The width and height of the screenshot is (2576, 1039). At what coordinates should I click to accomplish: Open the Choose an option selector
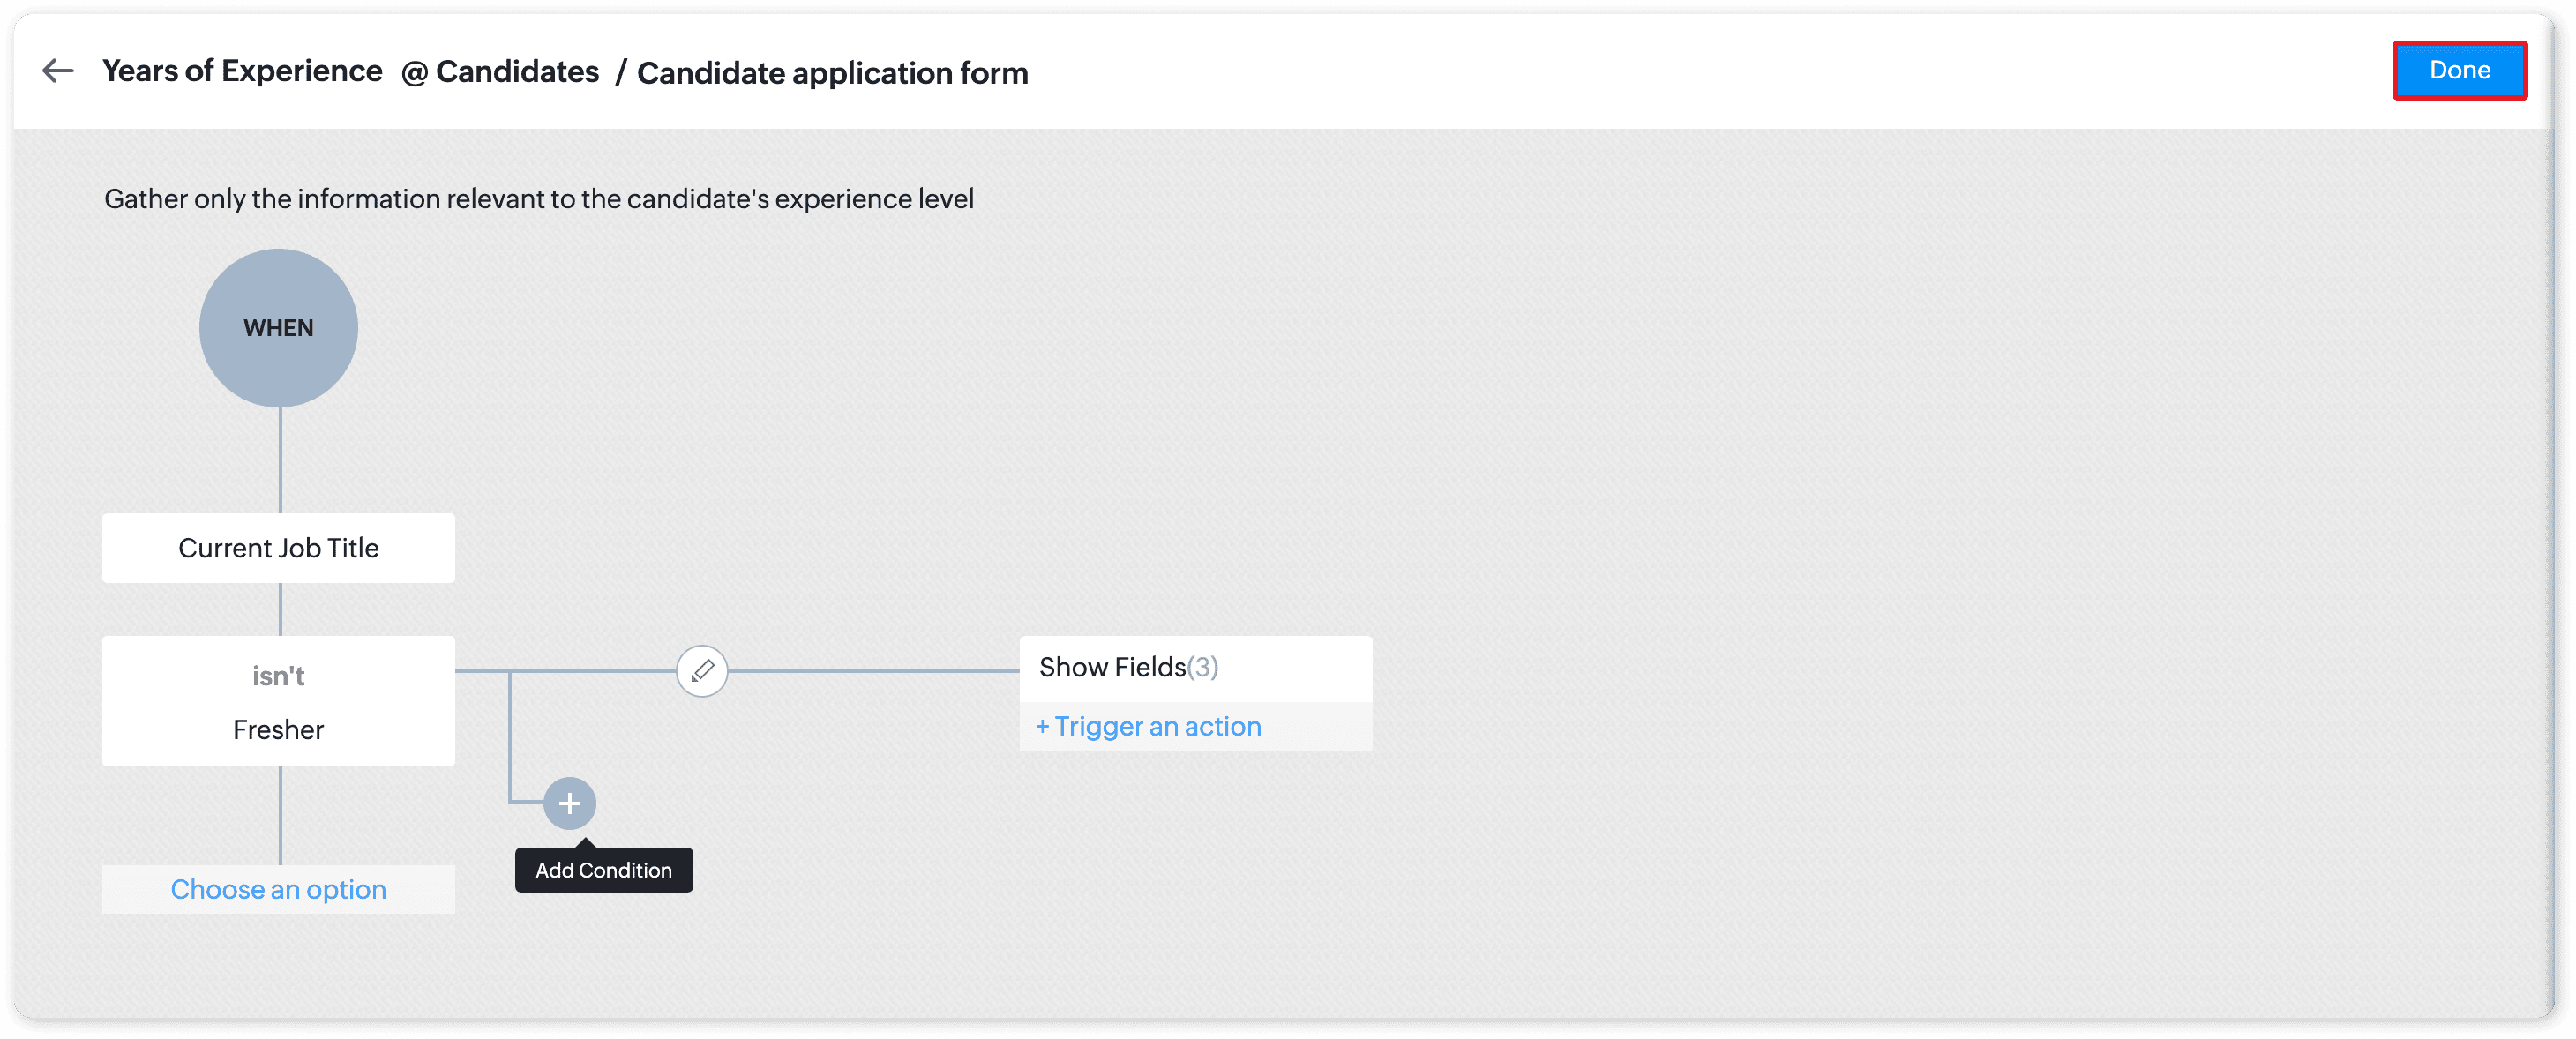pyautogui.click(x=278, y=889)
